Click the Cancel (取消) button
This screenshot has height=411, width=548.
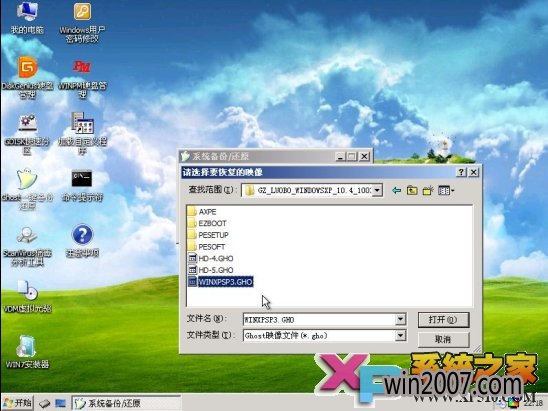point(443,339)
